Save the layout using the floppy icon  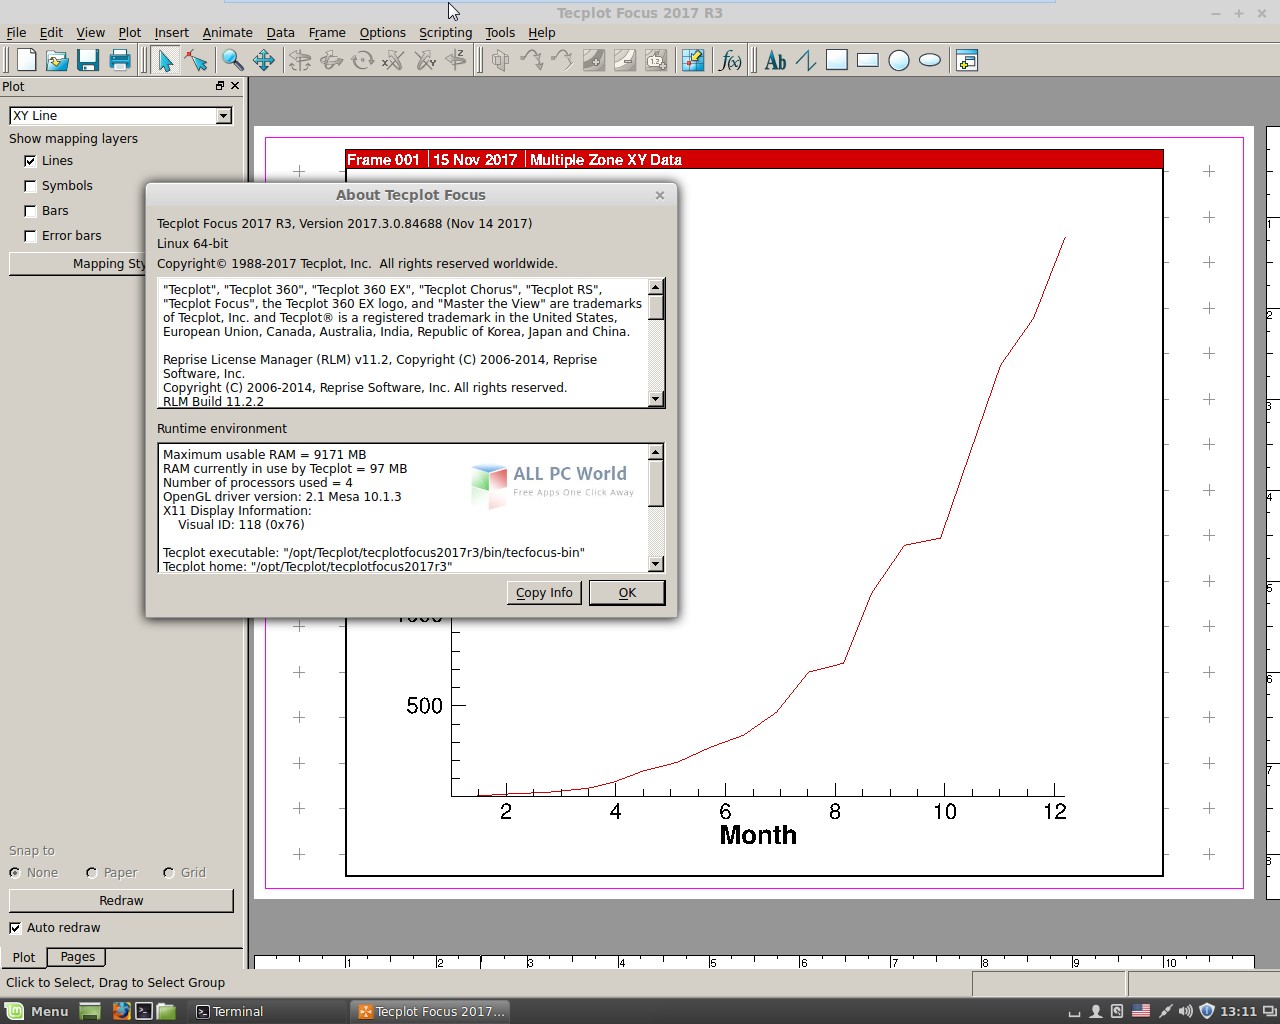pos(88,60)
